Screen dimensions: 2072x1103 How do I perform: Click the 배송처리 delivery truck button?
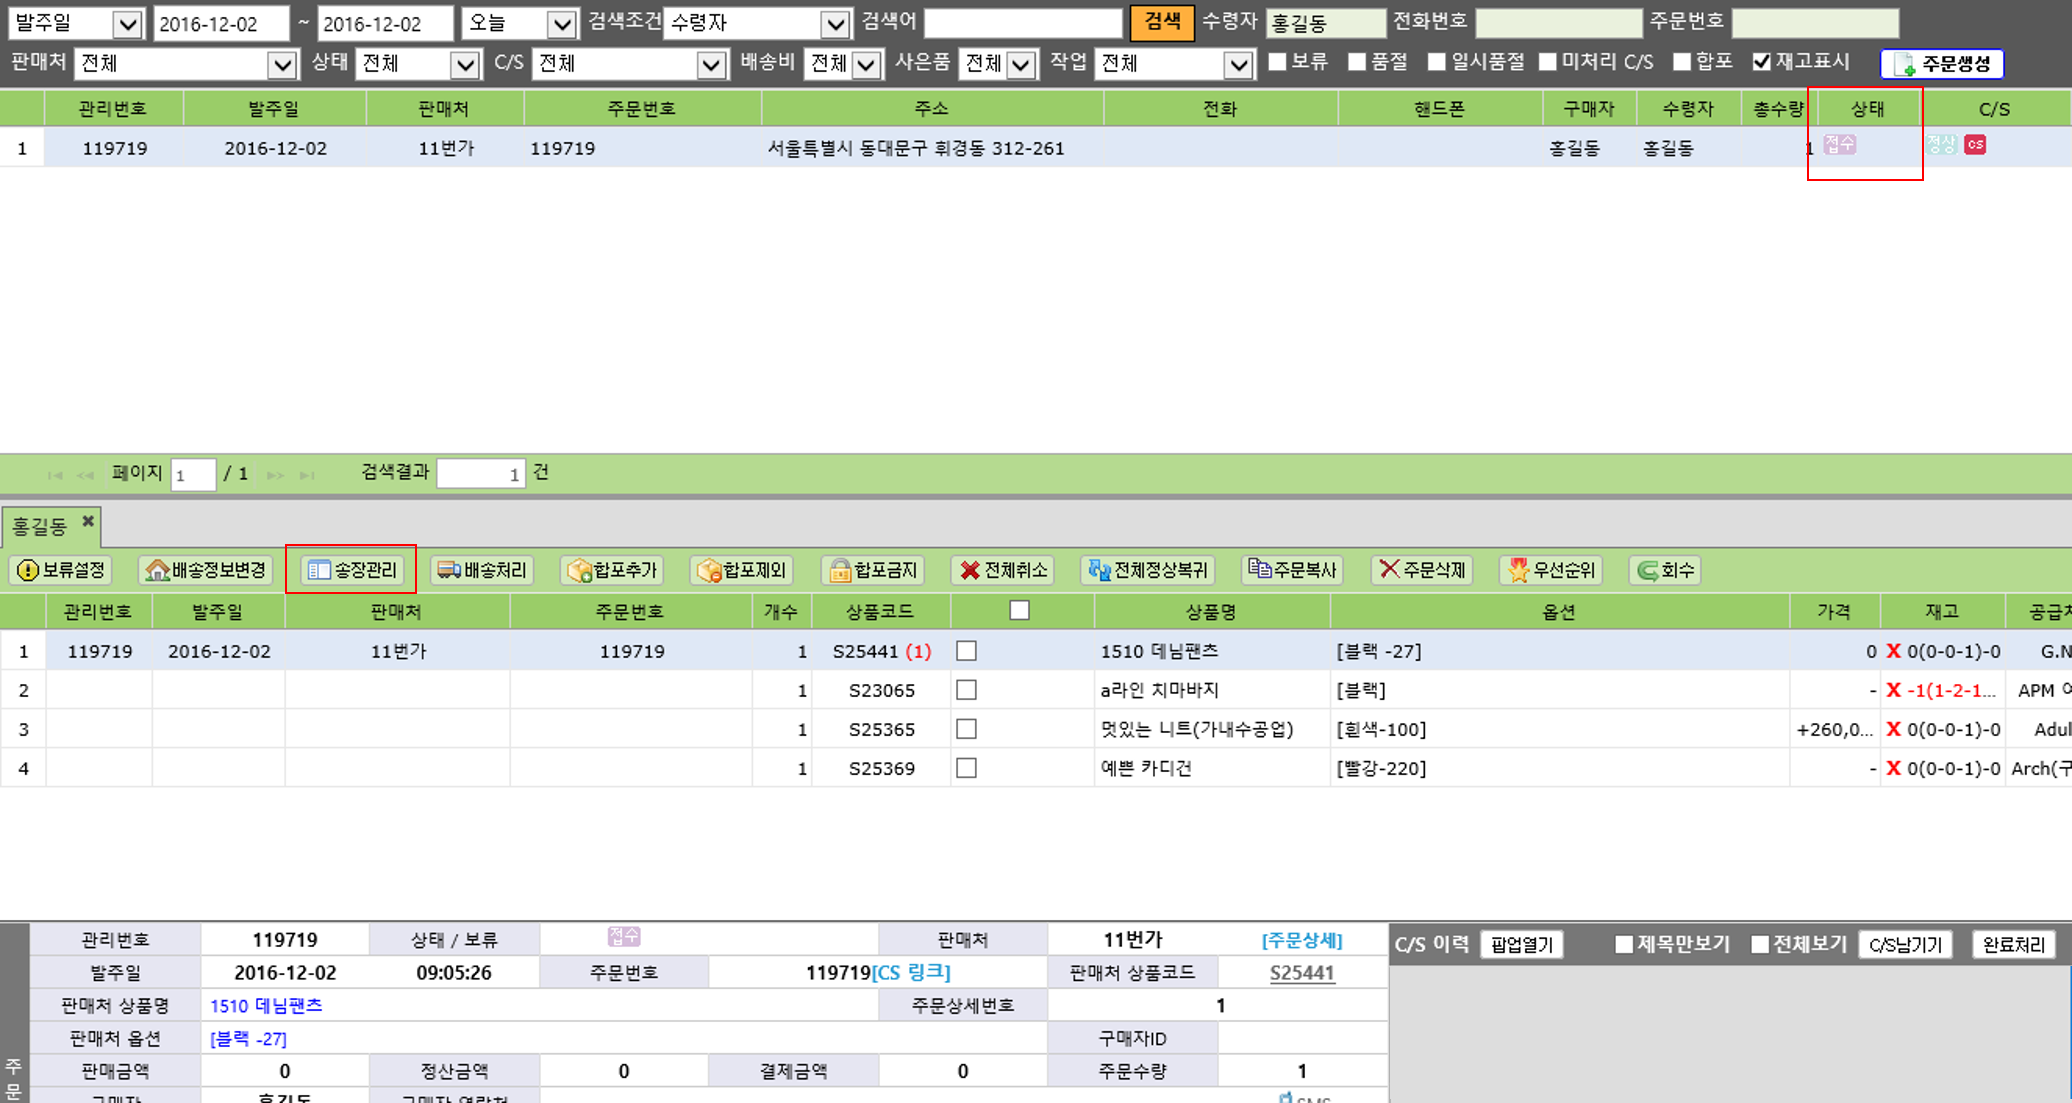[483, 570]
